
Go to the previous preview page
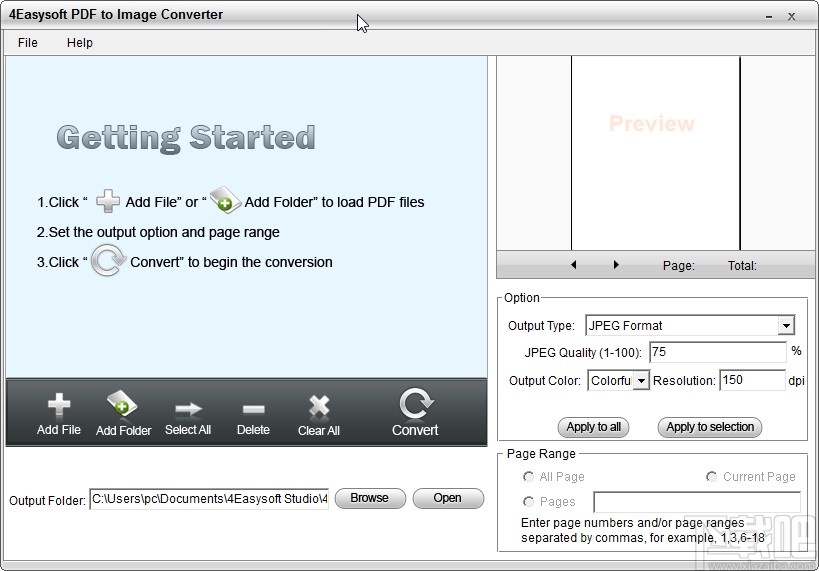point(574,264)
